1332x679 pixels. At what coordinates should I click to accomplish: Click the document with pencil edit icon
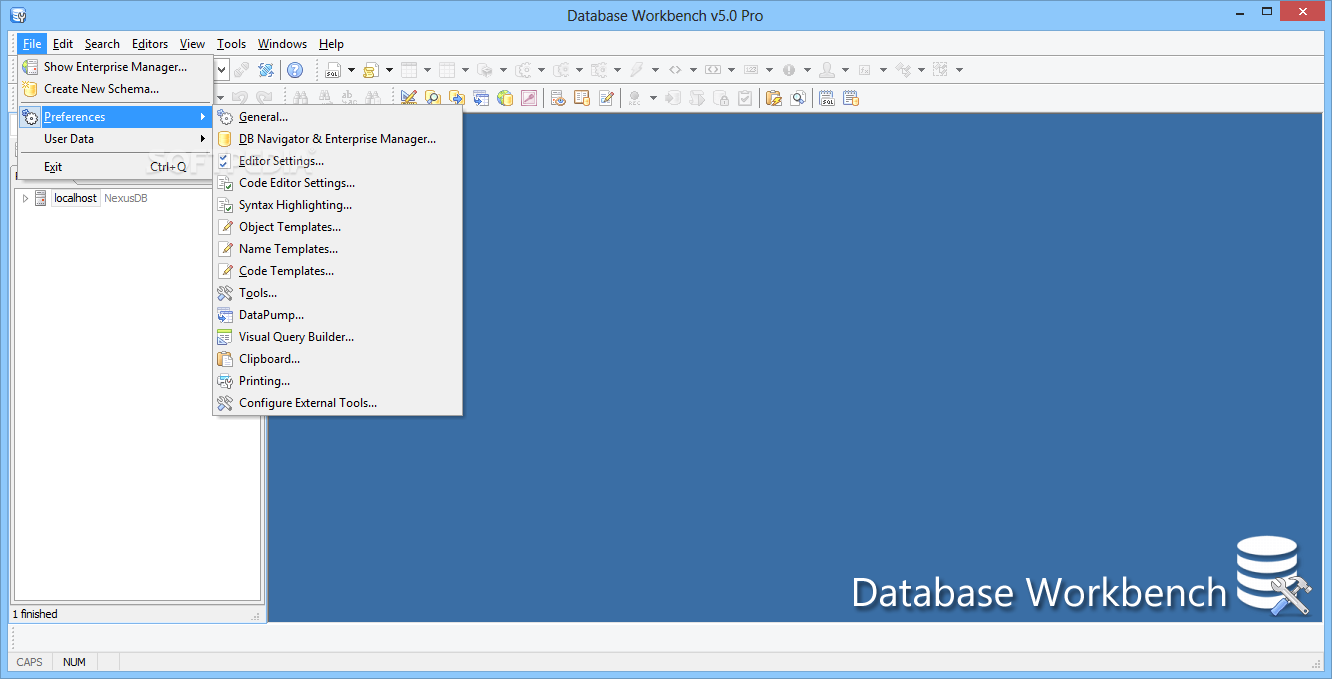click(606, 98)
